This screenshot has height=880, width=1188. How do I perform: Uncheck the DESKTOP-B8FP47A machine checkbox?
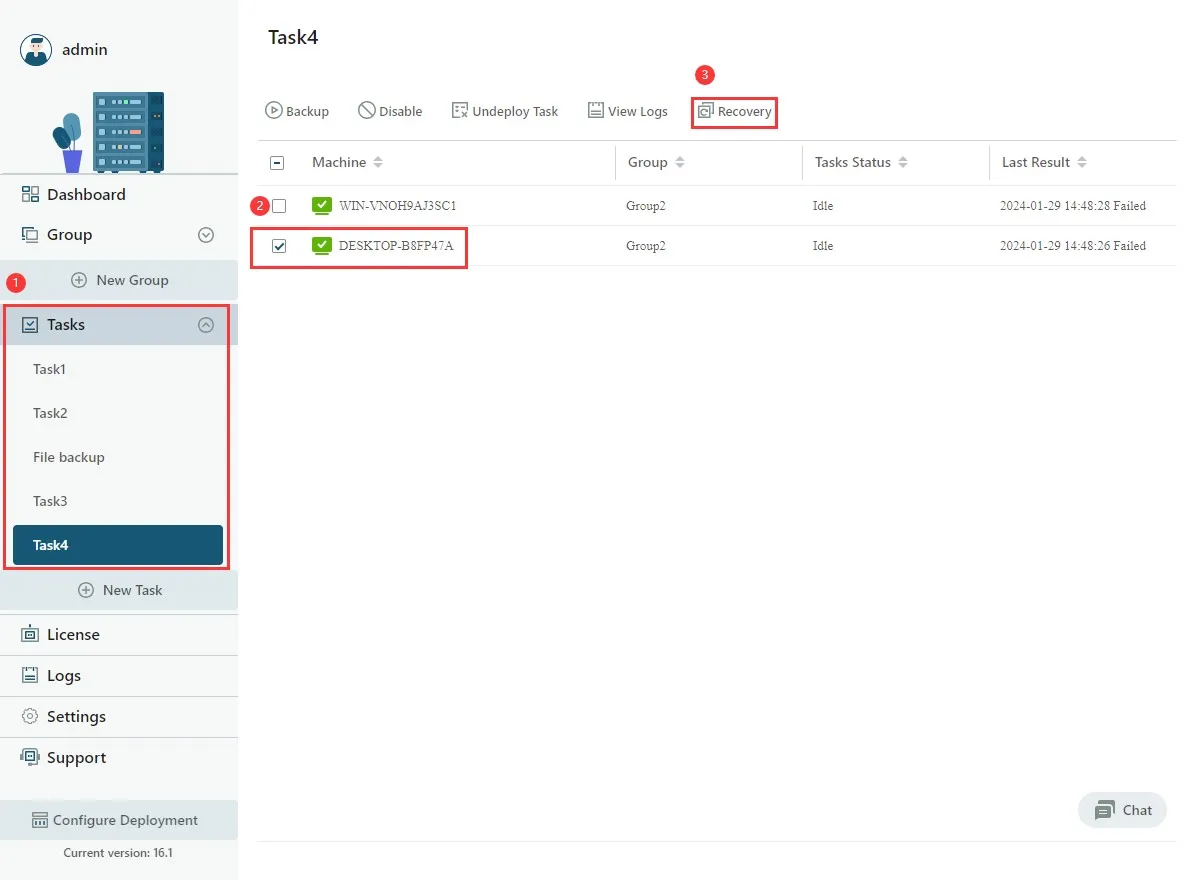click(279, 246)
